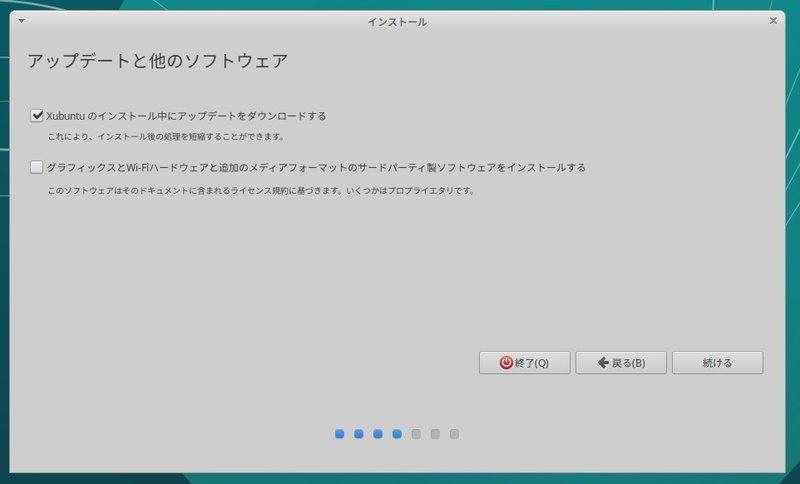This screenshot has height=484, width=800.
Task: Click text これにより、インストール後の処理を短縮することができます。
Action: [166, 137]
